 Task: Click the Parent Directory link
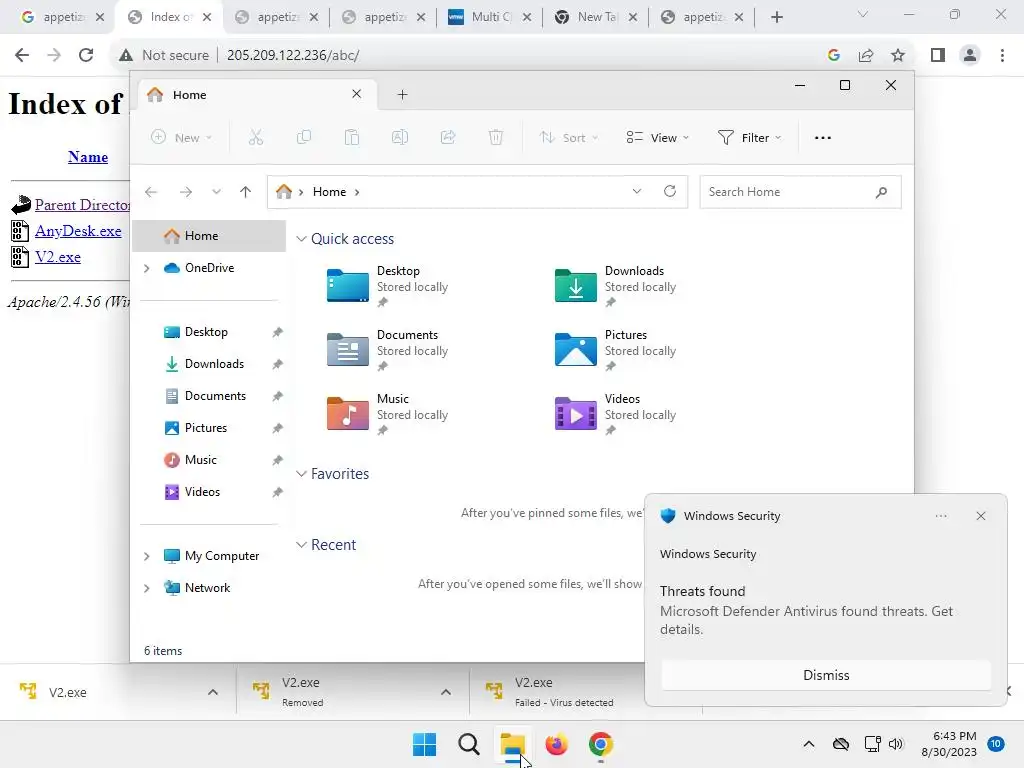click(x=82, y=204)
